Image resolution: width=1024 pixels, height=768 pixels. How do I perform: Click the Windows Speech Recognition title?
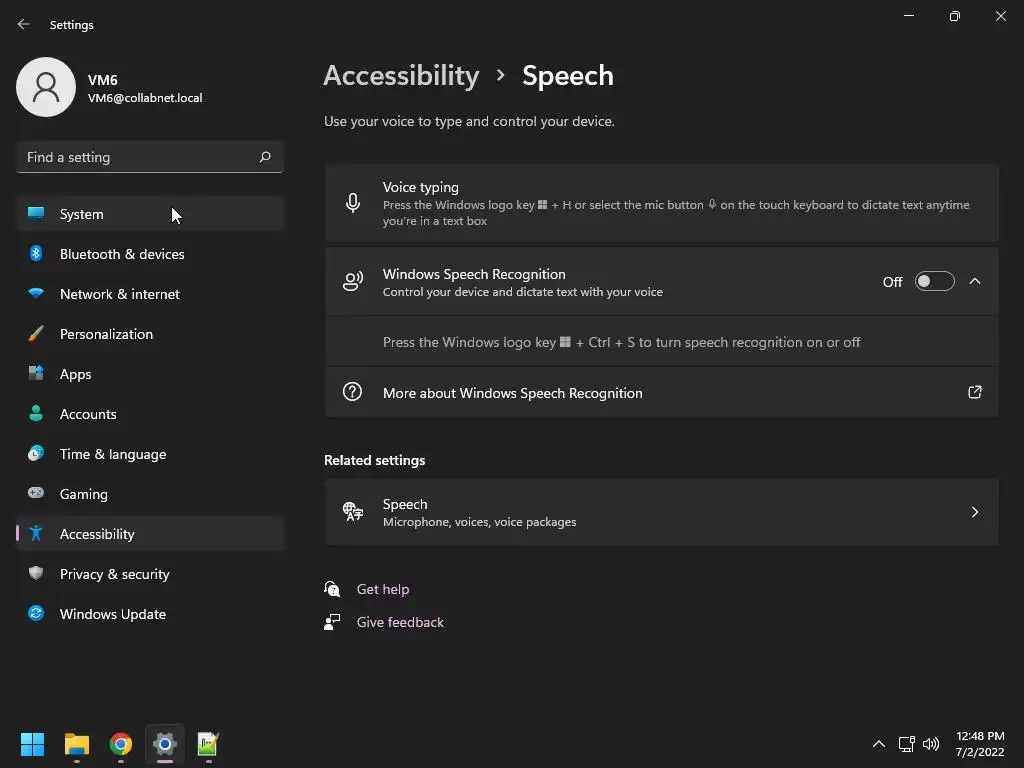pyautogui.click(x=474, y=274)
